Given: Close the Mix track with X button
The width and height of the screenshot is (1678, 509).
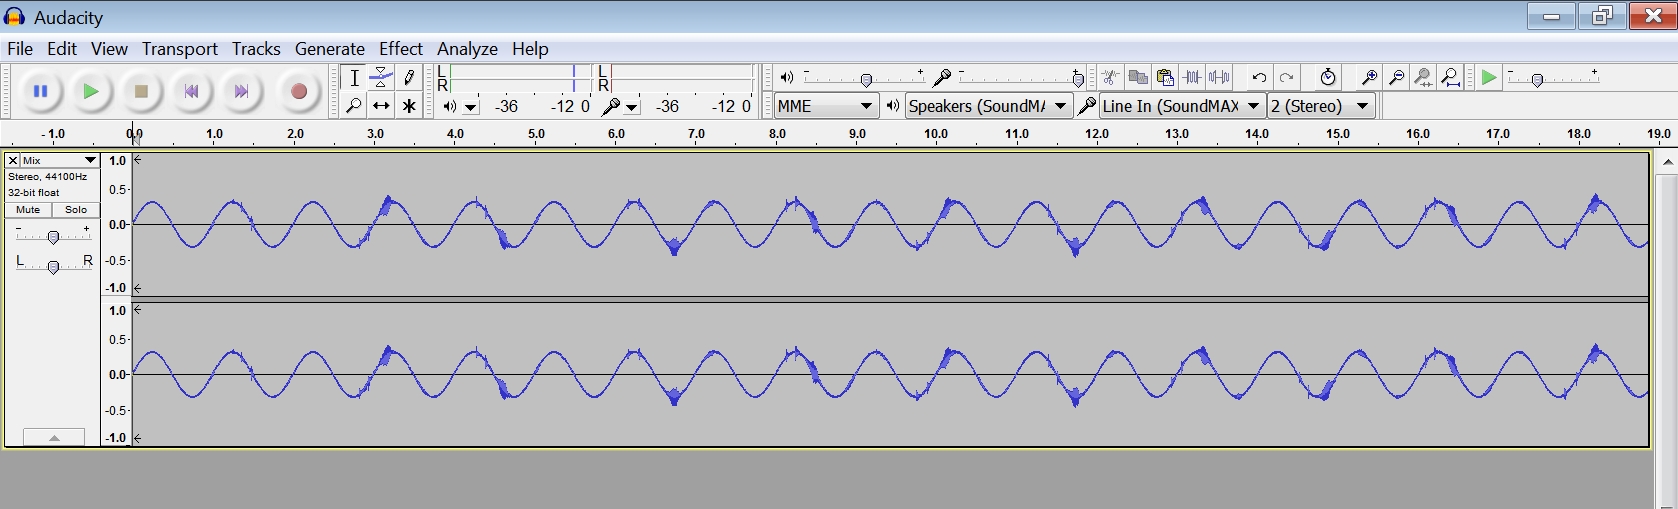Looking at the screenshot, I should (x=13, y=160).
